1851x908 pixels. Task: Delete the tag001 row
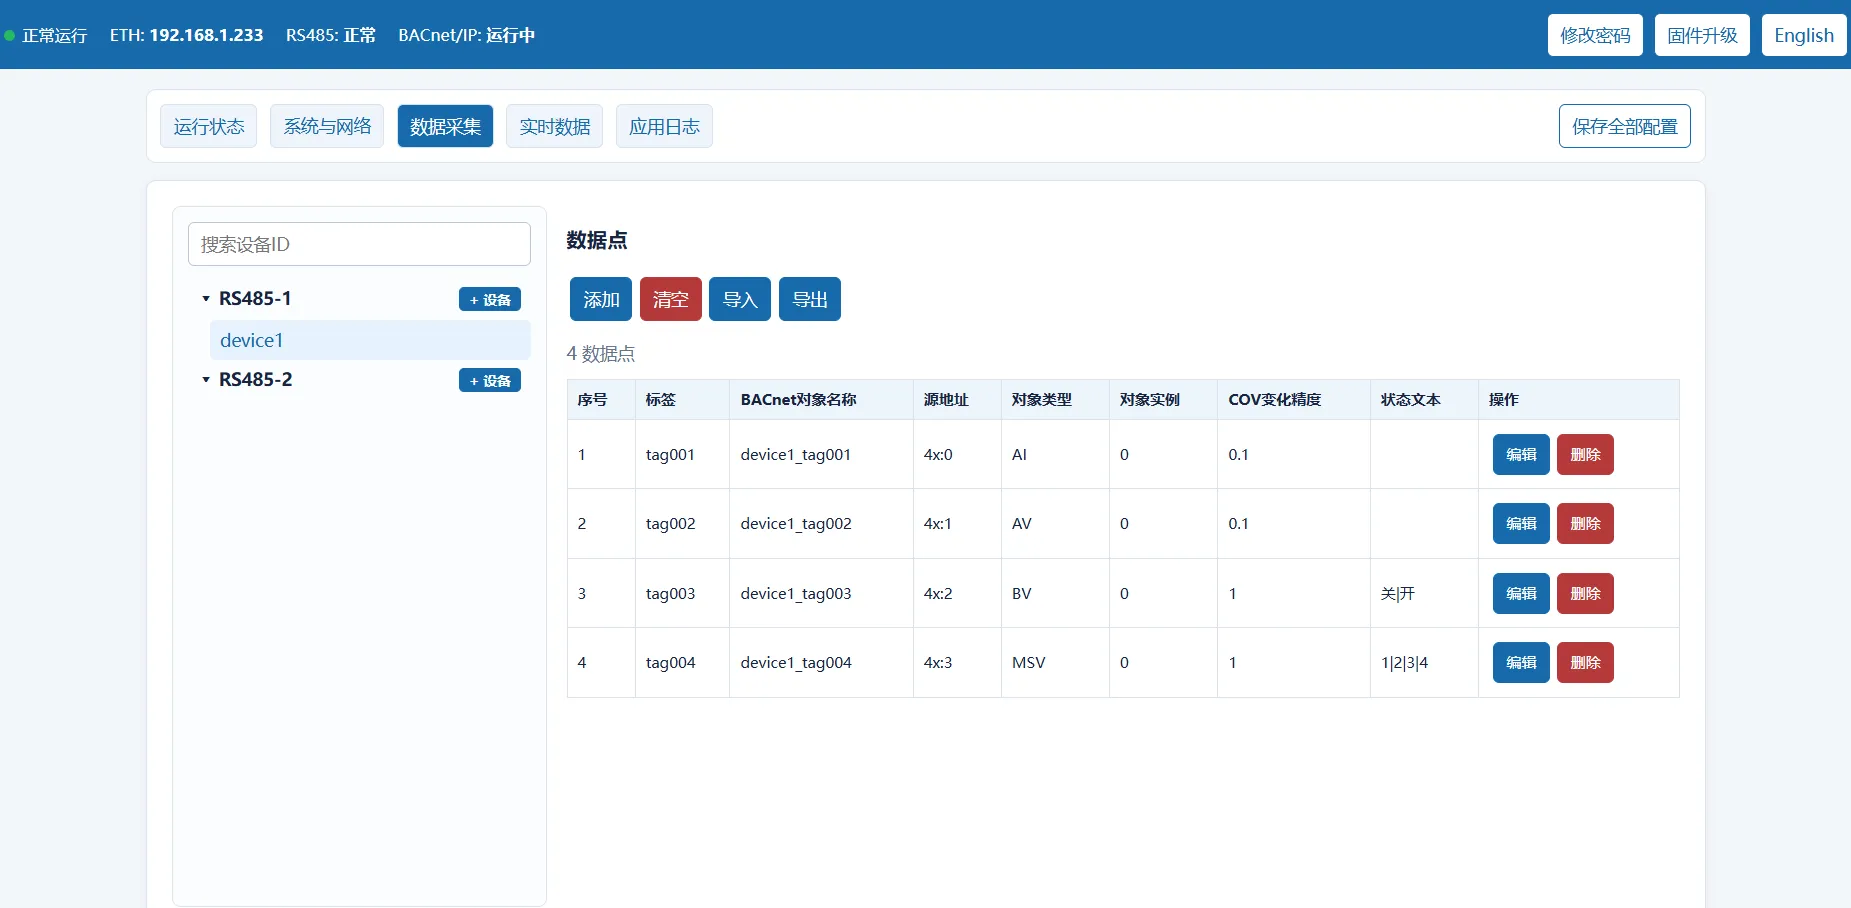[x=1585, y=454]
